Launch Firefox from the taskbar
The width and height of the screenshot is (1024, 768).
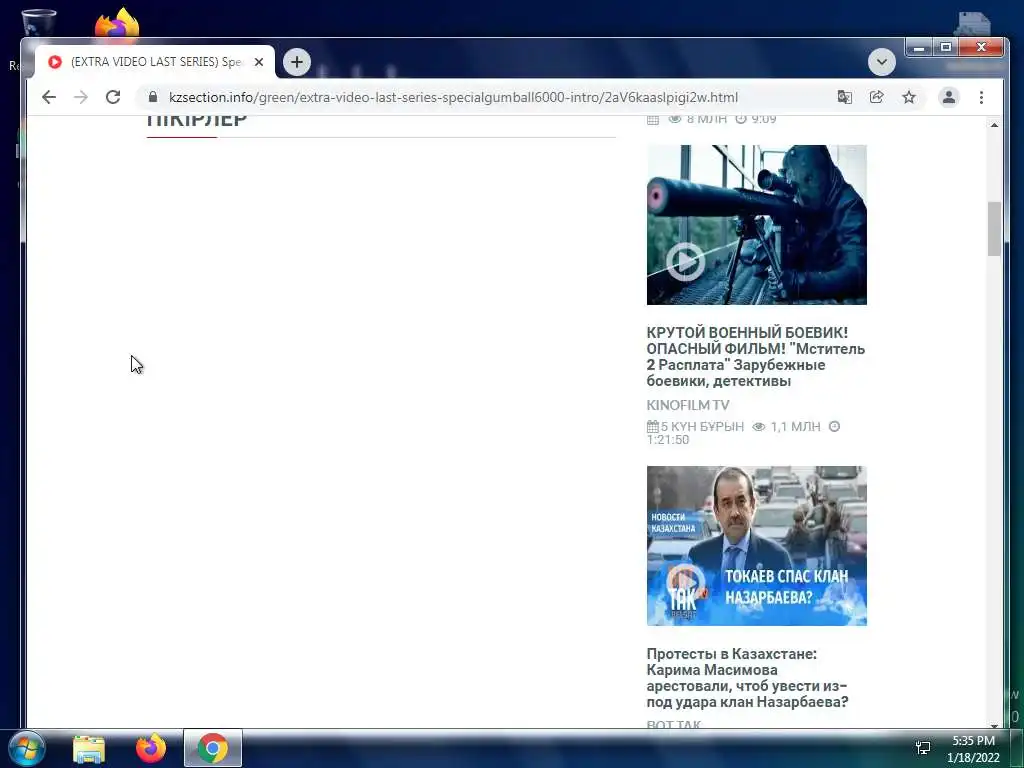tap(151, 748)
